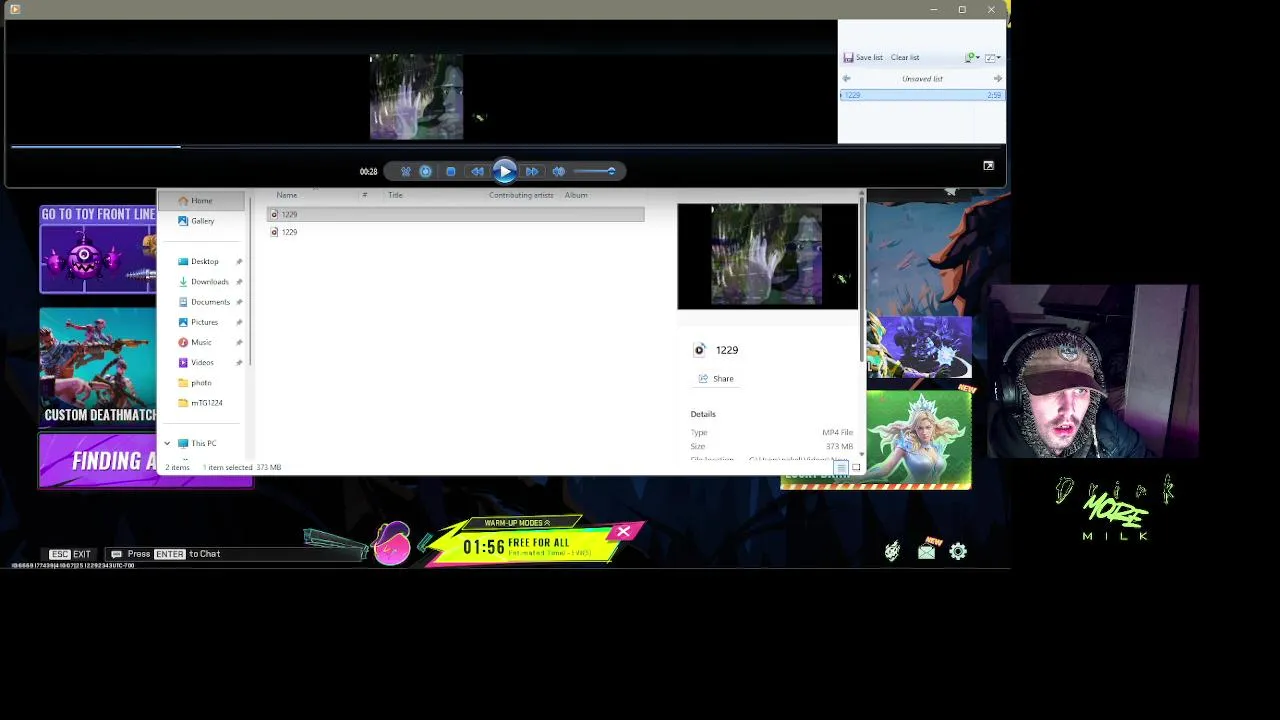Image resolution: width=1280 pixels, height=720 pixels.
Task: Switch File Explorer to details view icon
Action: point(842,467)
